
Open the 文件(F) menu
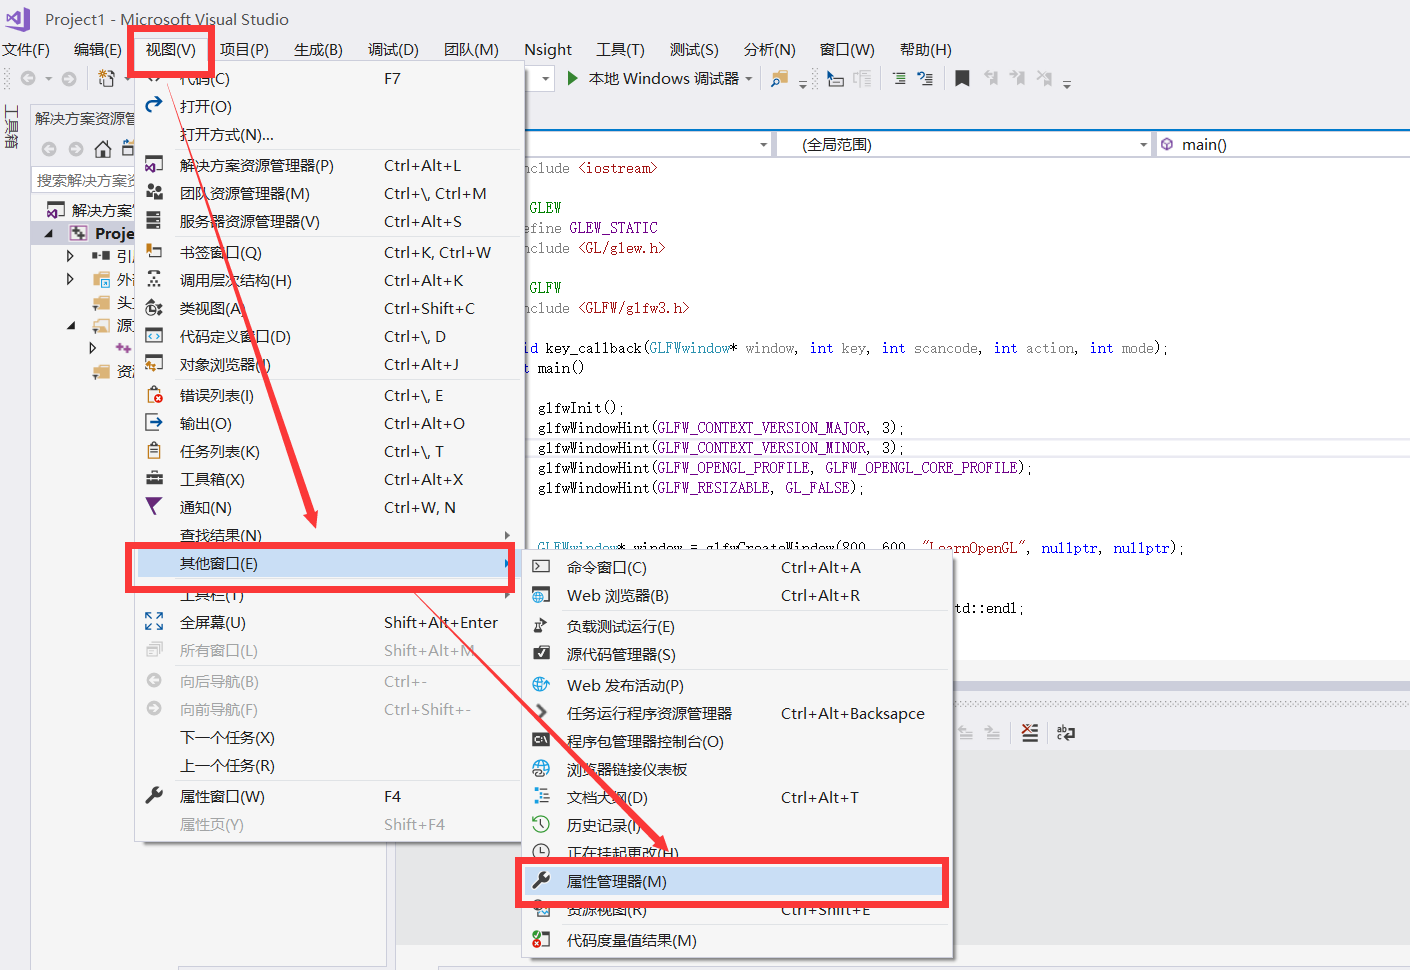[26, 49]
